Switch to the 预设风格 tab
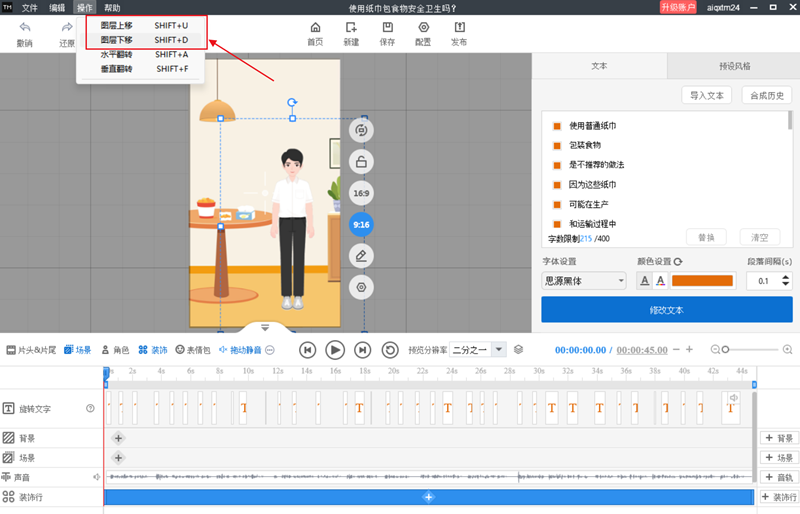The width and height of the screenshot is (800, 514). point(734,66)
